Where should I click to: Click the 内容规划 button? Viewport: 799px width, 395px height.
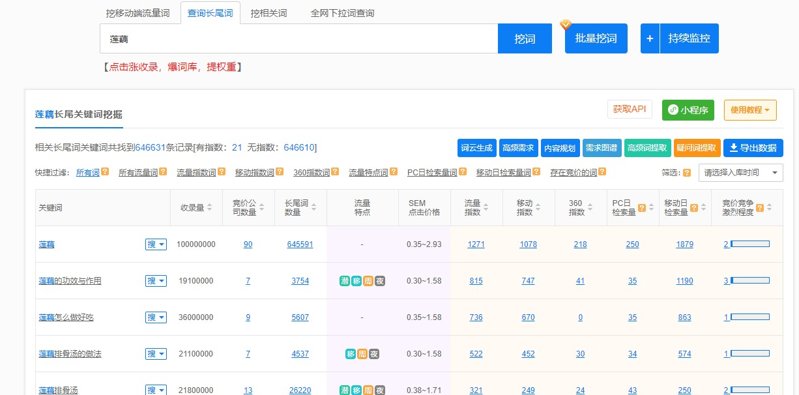pos(560,148)
